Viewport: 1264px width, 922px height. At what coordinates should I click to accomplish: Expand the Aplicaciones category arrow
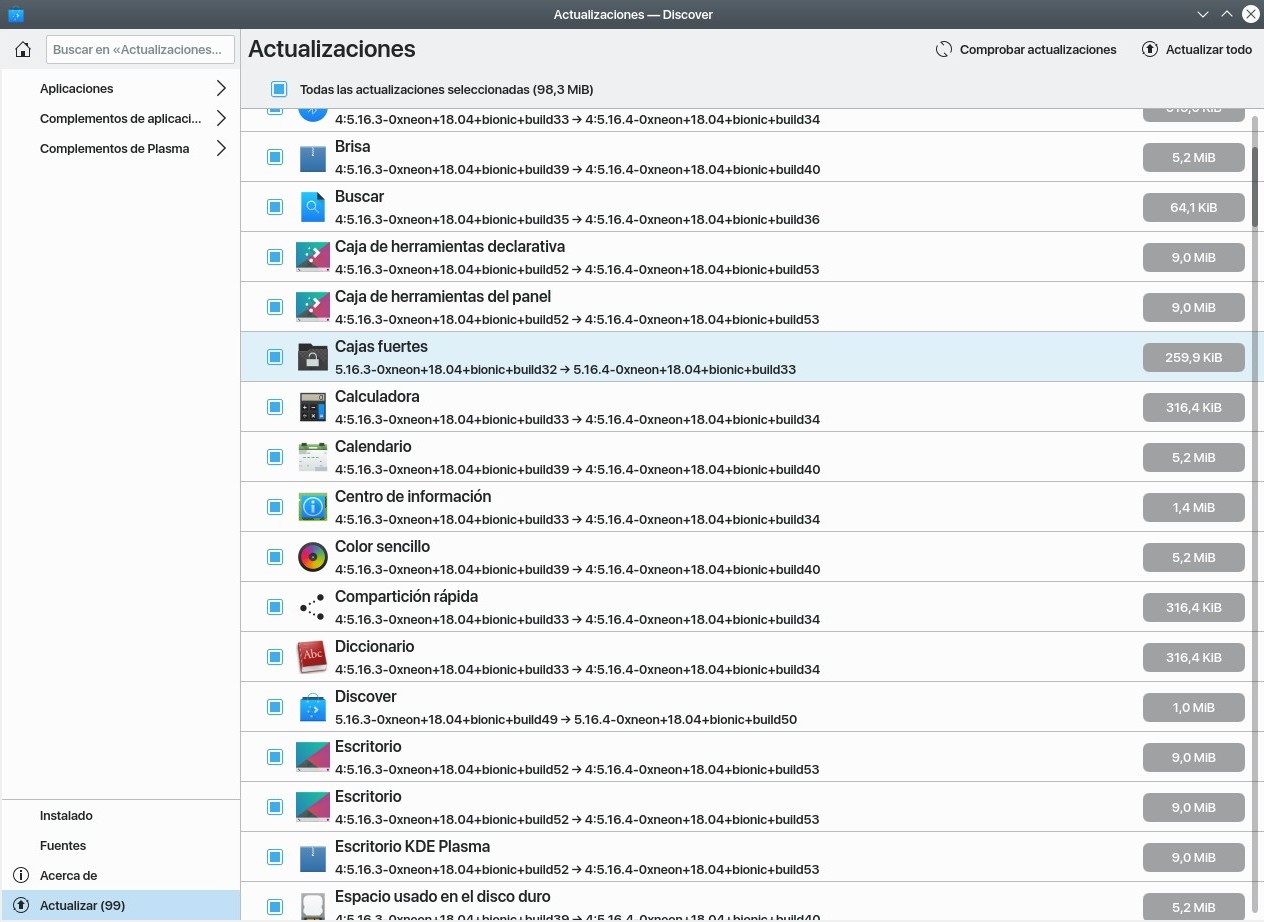point(221,88)
